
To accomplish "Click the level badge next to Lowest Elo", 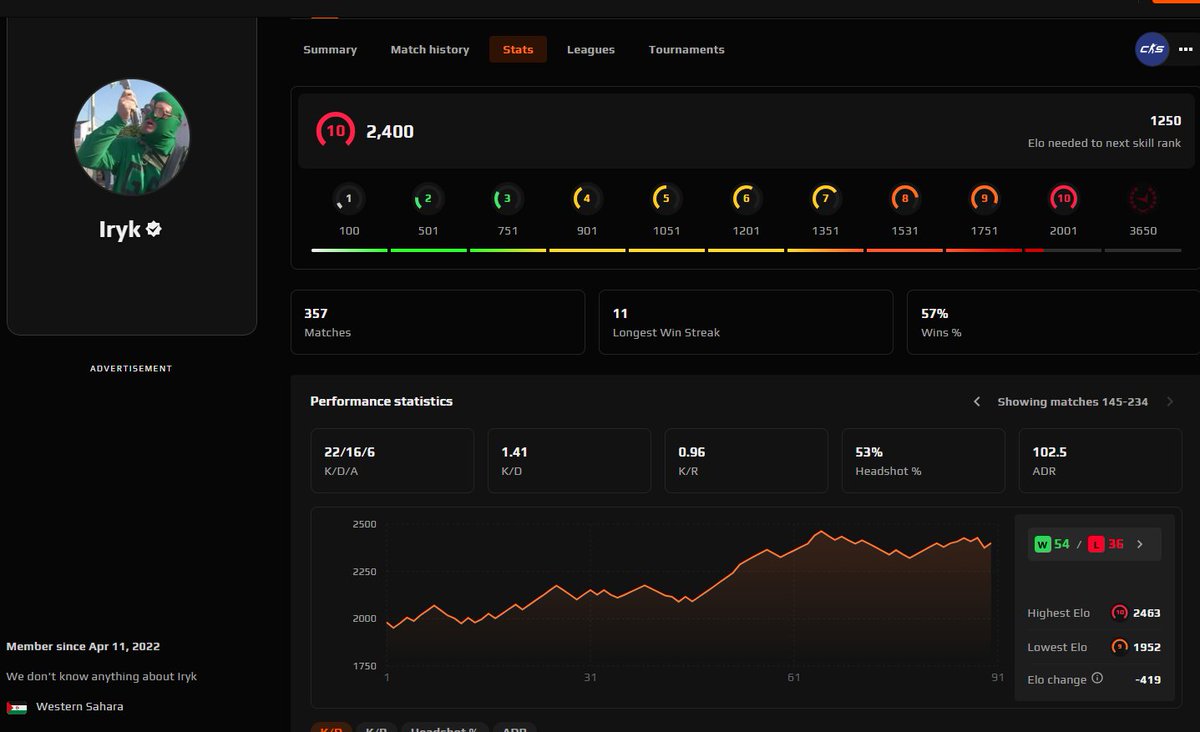I will point(1120,647).
